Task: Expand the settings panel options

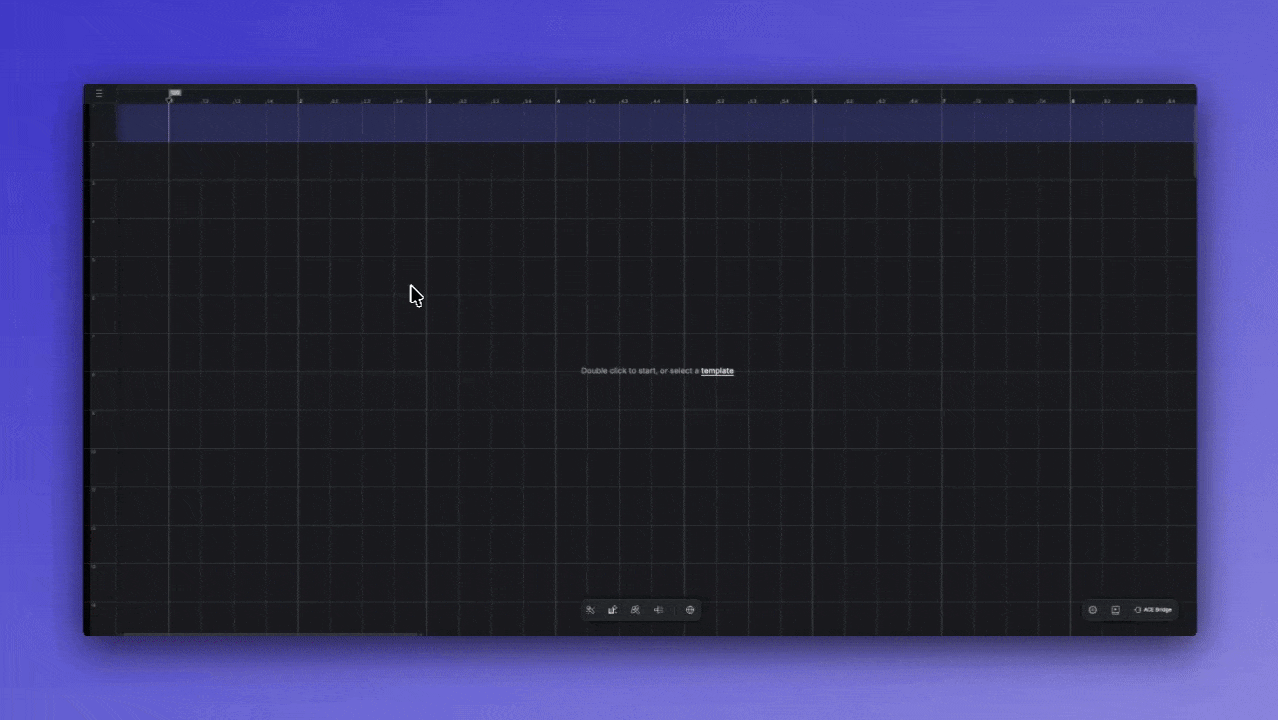Action: [1093, 610]
